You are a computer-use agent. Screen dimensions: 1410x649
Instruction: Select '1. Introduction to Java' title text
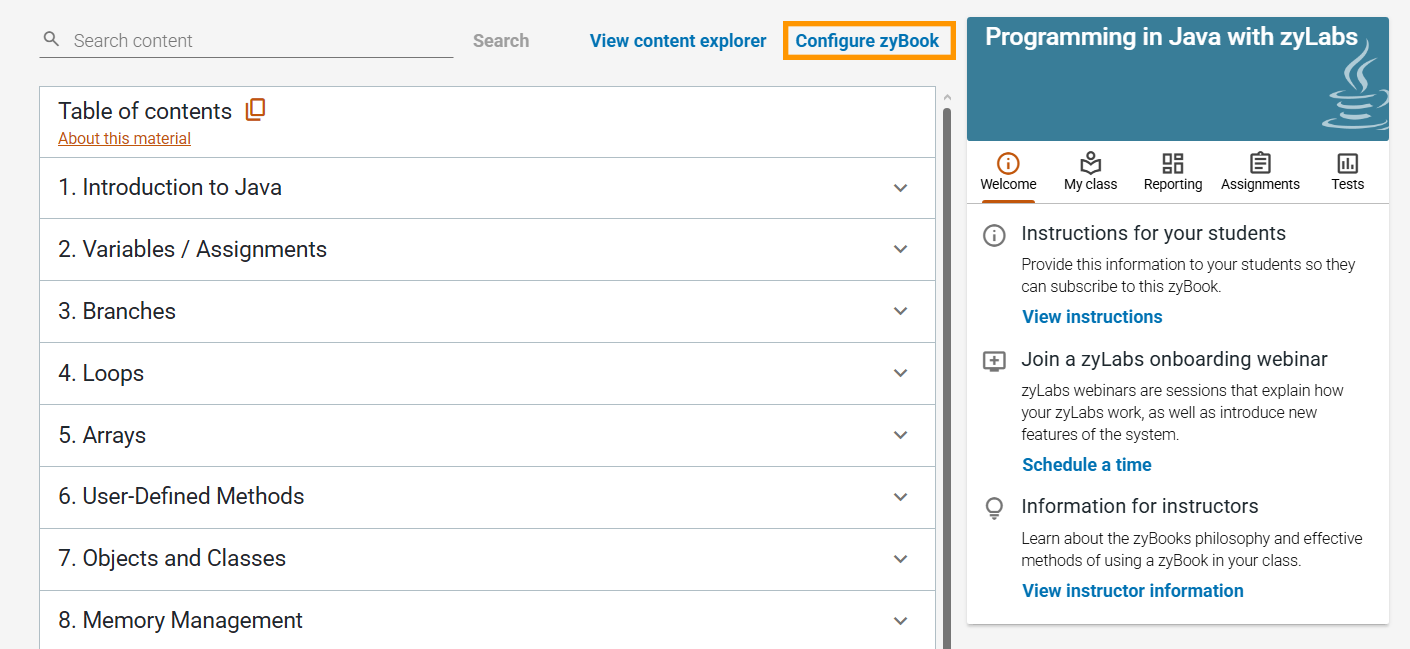click(170, 188)
